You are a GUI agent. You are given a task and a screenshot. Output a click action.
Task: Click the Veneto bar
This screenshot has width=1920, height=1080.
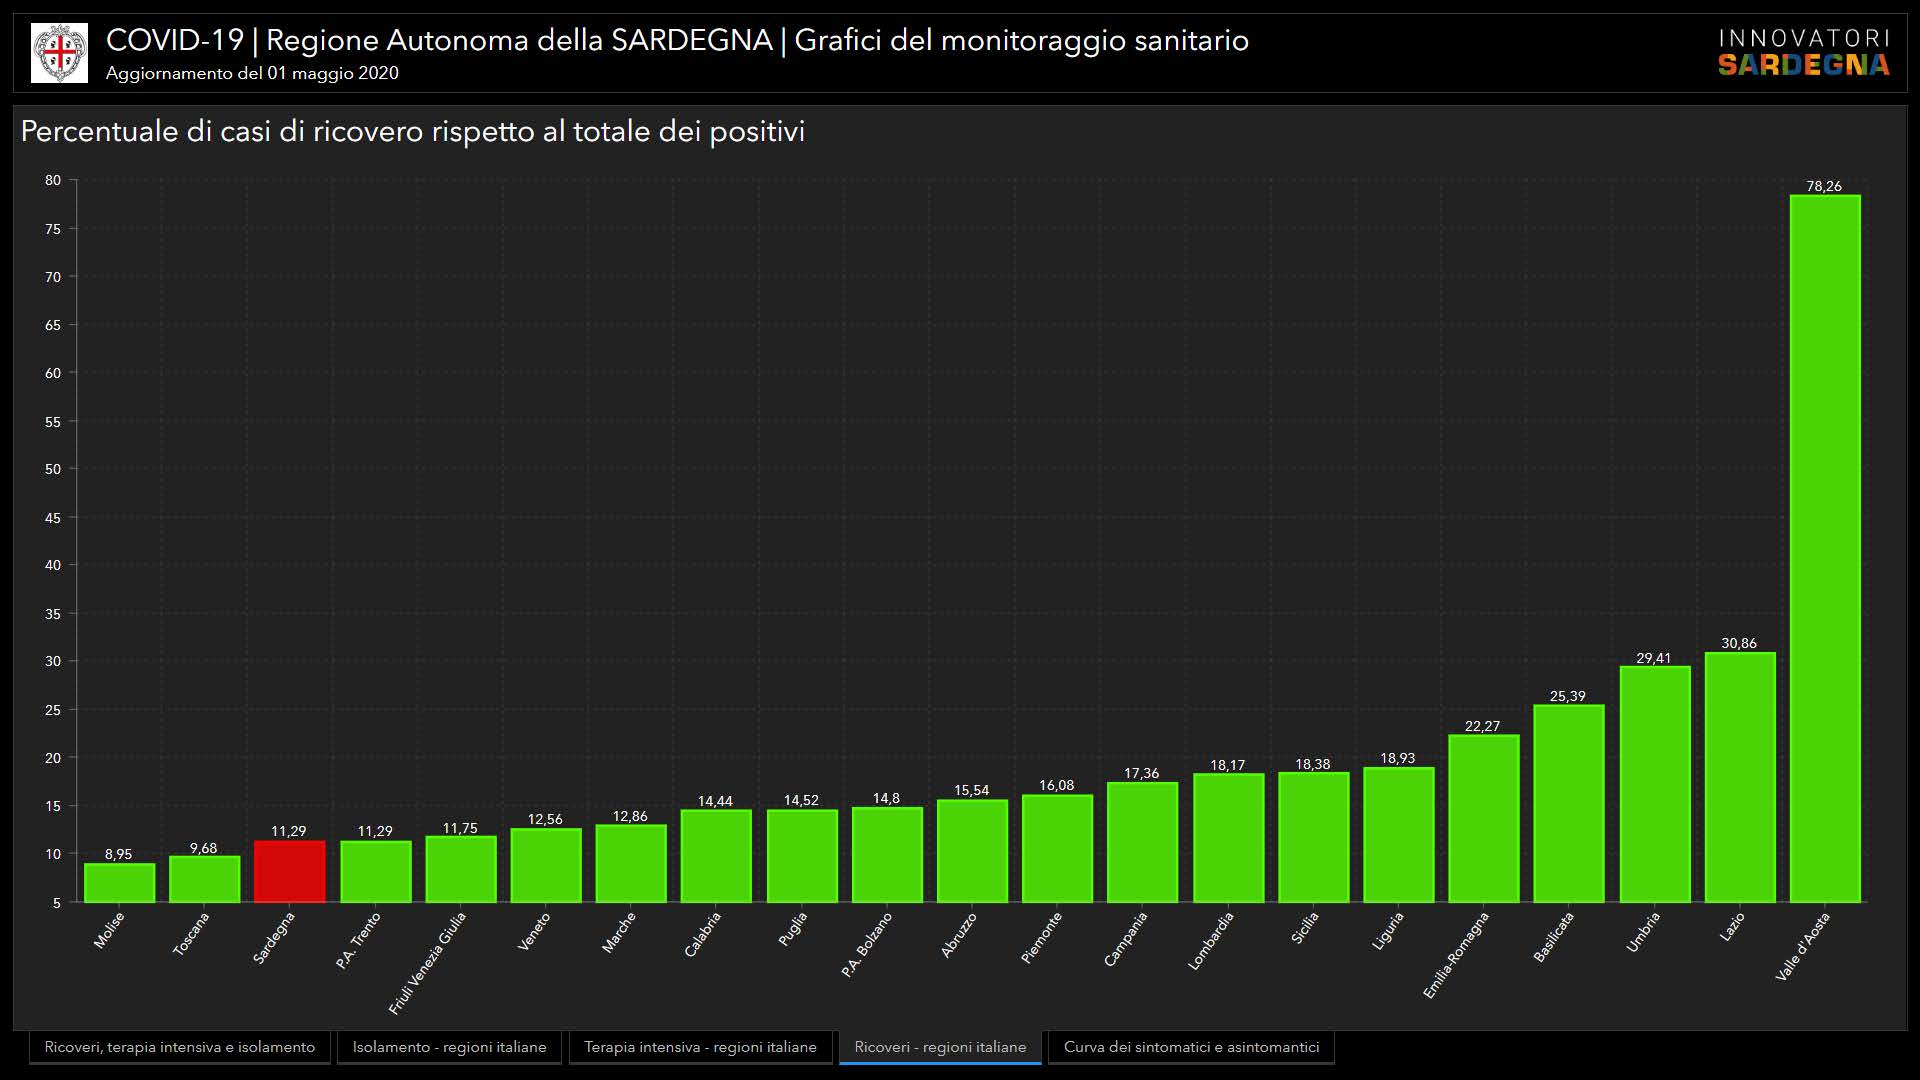click(x=545, y=865)
